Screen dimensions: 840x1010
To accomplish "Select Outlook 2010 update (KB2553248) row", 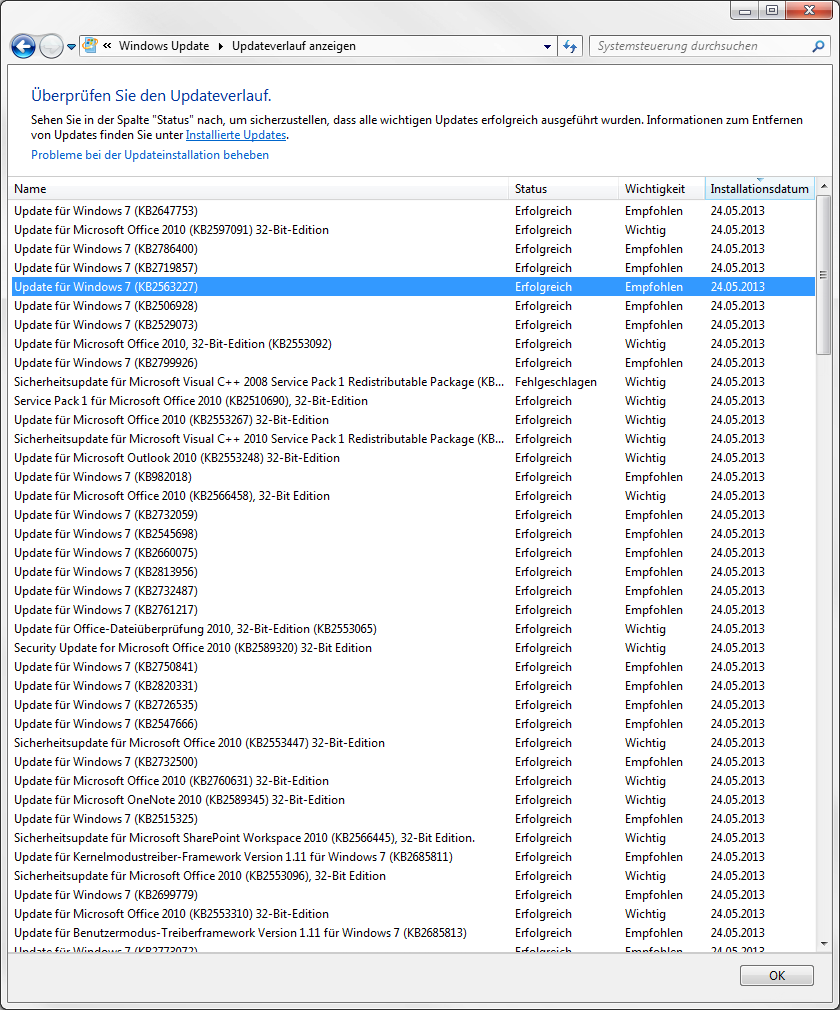I will pyautogui.click(x=414, y=458).
